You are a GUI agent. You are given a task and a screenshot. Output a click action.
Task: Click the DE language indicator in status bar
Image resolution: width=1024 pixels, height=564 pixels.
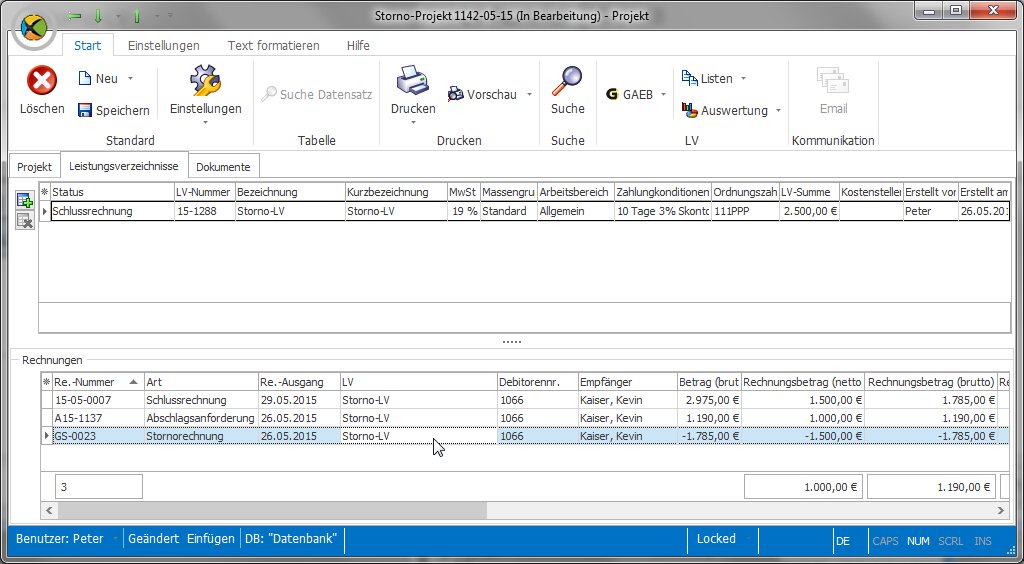(x=842, y=541)
